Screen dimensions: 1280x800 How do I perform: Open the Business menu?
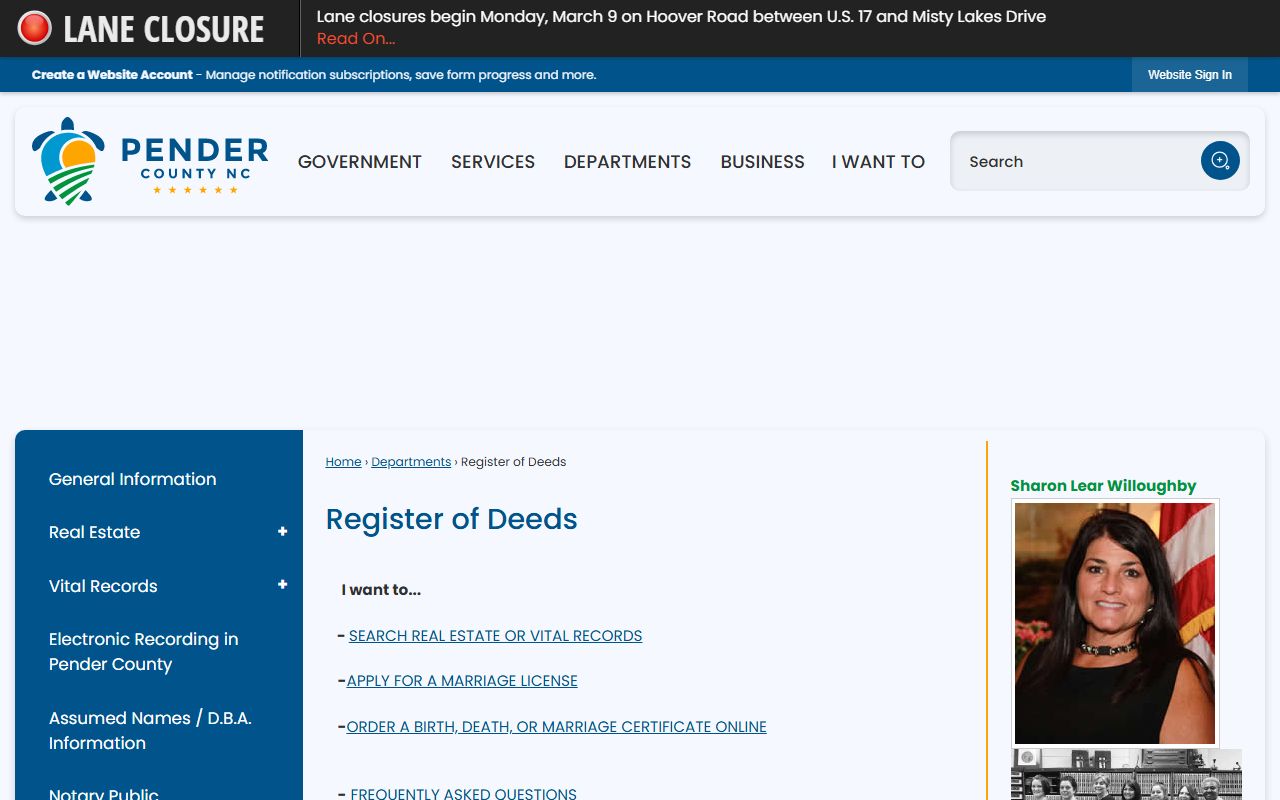click(763, 162)
